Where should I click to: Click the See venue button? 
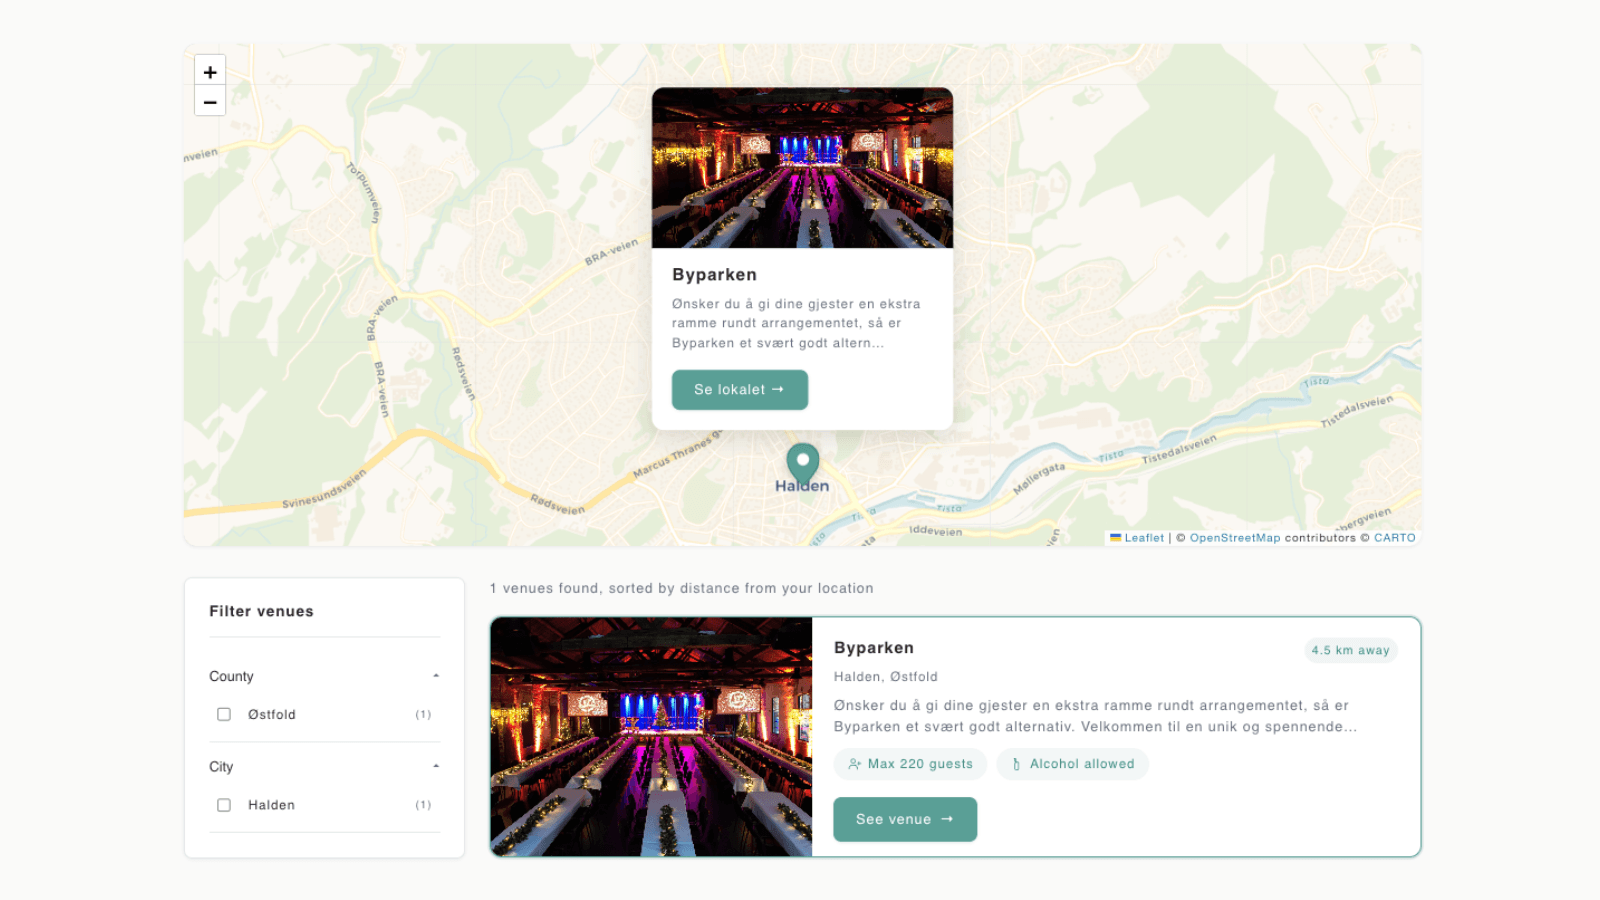pyautogui.click(x=905, y=819)
